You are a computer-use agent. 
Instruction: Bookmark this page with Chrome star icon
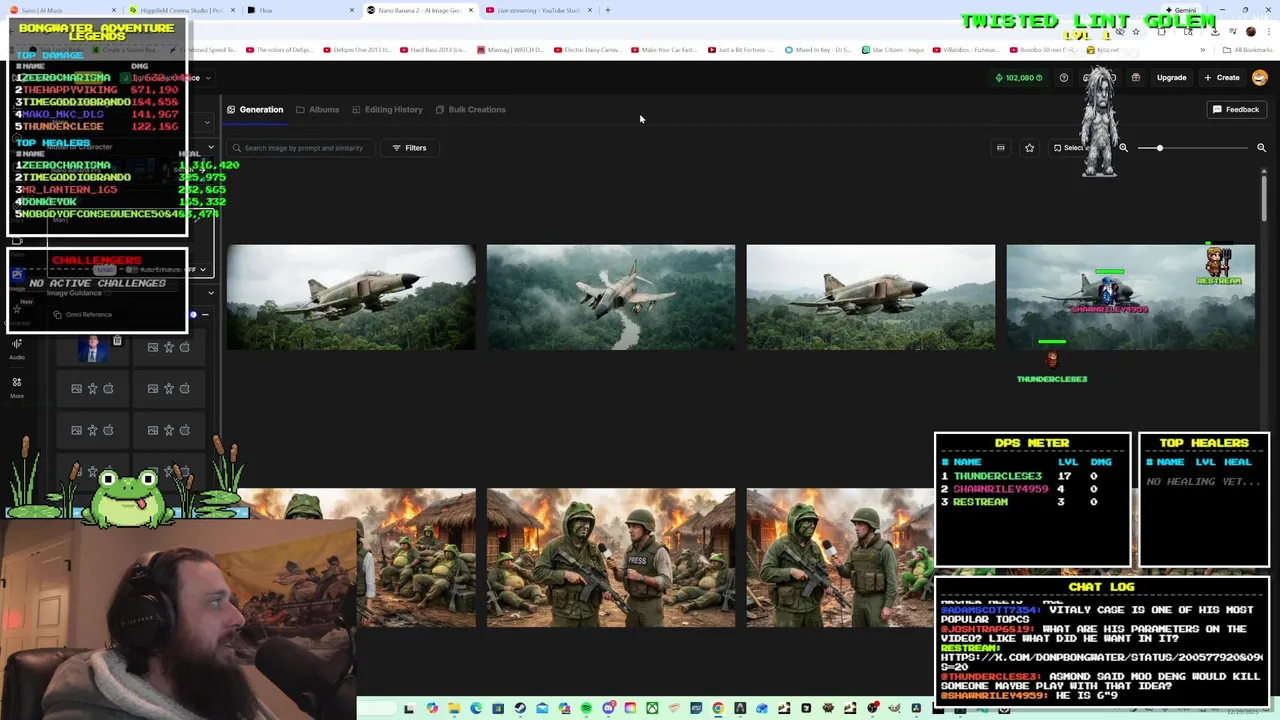(x=1135, y=31)
